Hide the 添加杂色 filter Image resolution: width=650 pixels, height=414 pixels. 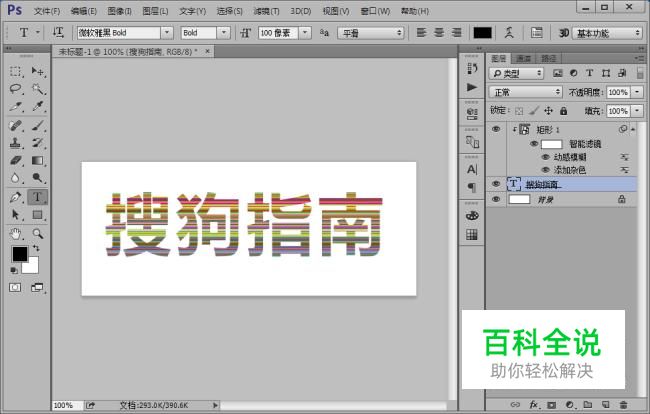click(546, 170)
